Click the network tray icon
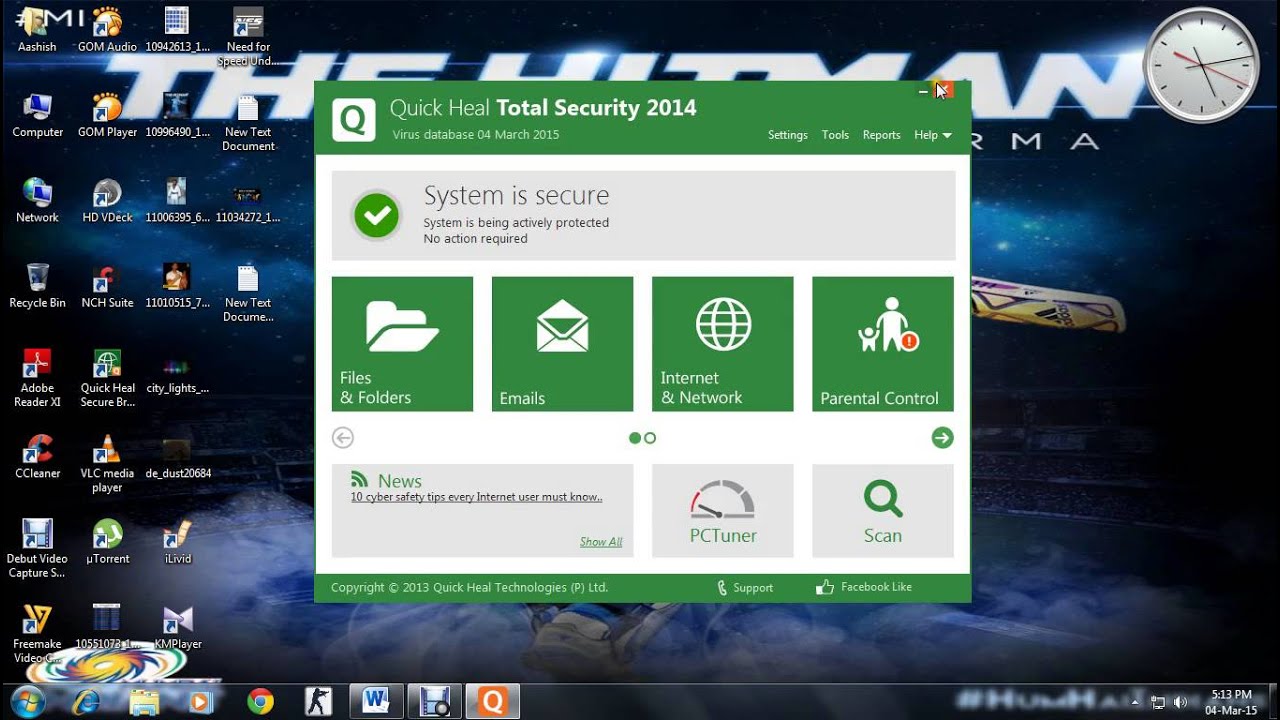Screen dimensions: 1280x720 1159,702
